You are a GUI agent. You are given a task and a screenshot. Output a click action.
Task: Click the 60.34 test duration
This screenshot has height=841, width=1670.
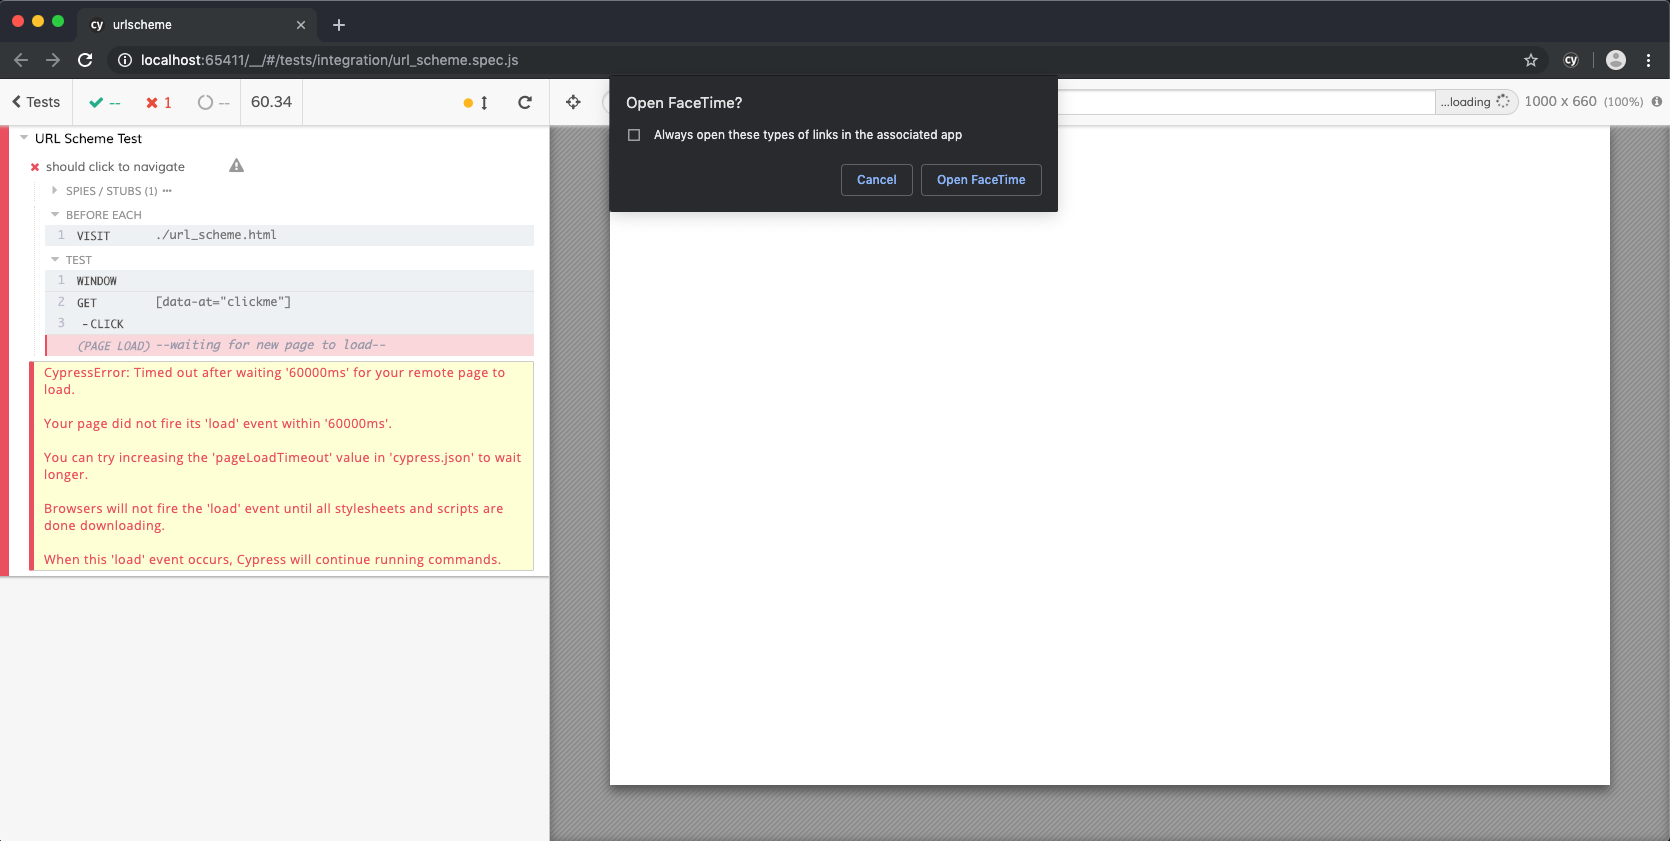pyautogui.click(x=271, y=102)
